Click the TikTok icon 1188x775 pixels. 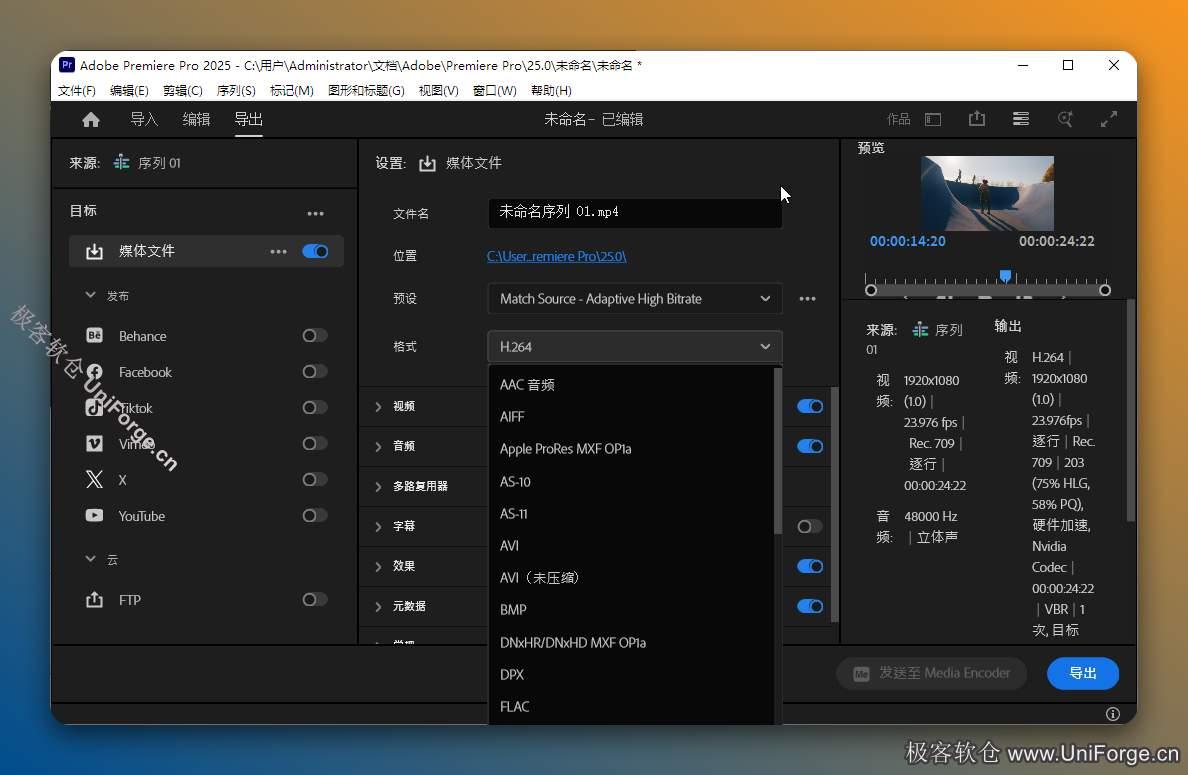click(x=94, y=408)
